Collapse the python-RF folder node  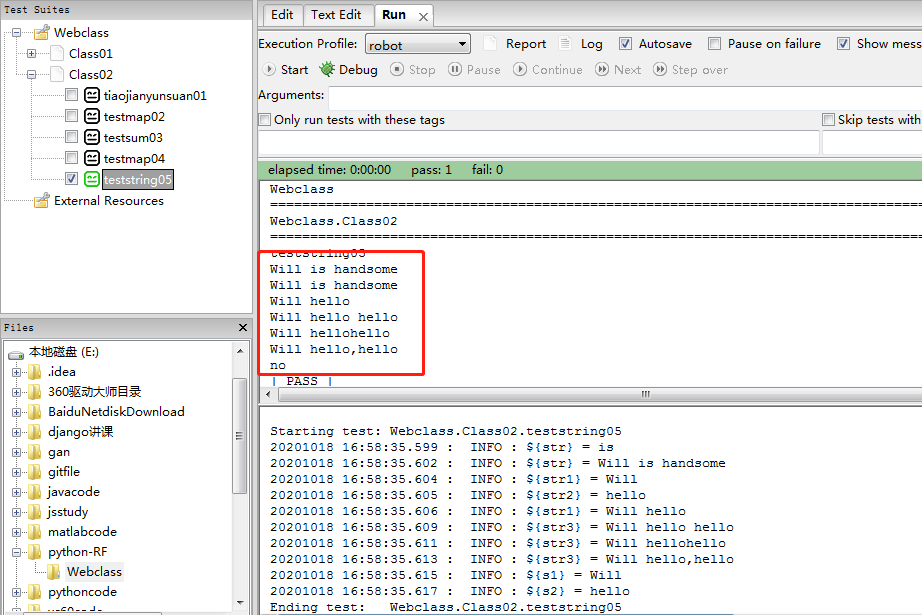click(x=16, y=552)
